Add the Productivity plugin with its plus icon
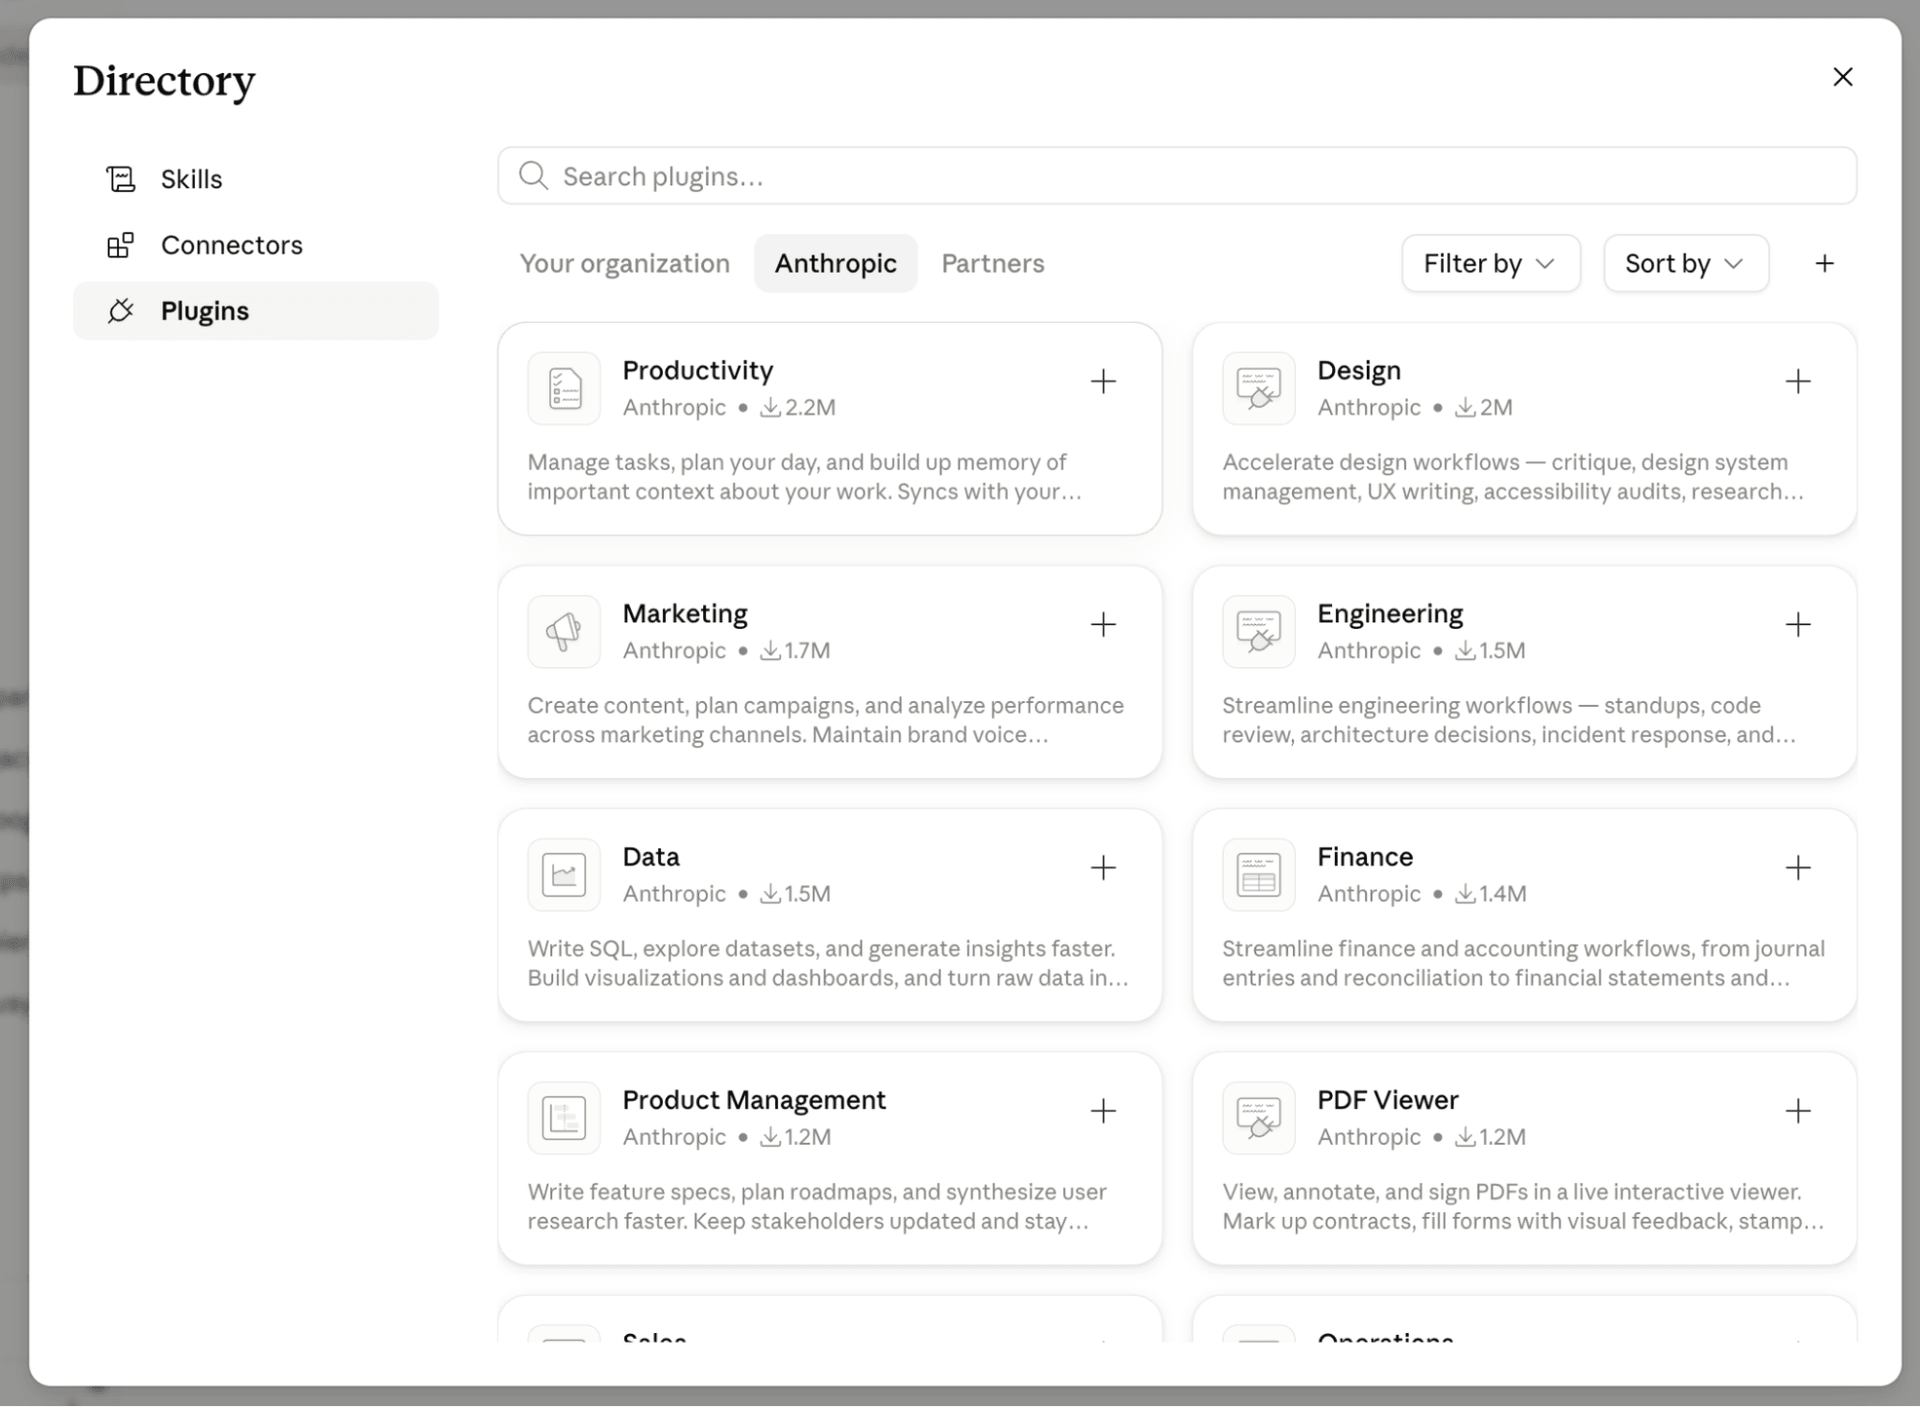The image size is (1920, 1407). click(1103, 381)
